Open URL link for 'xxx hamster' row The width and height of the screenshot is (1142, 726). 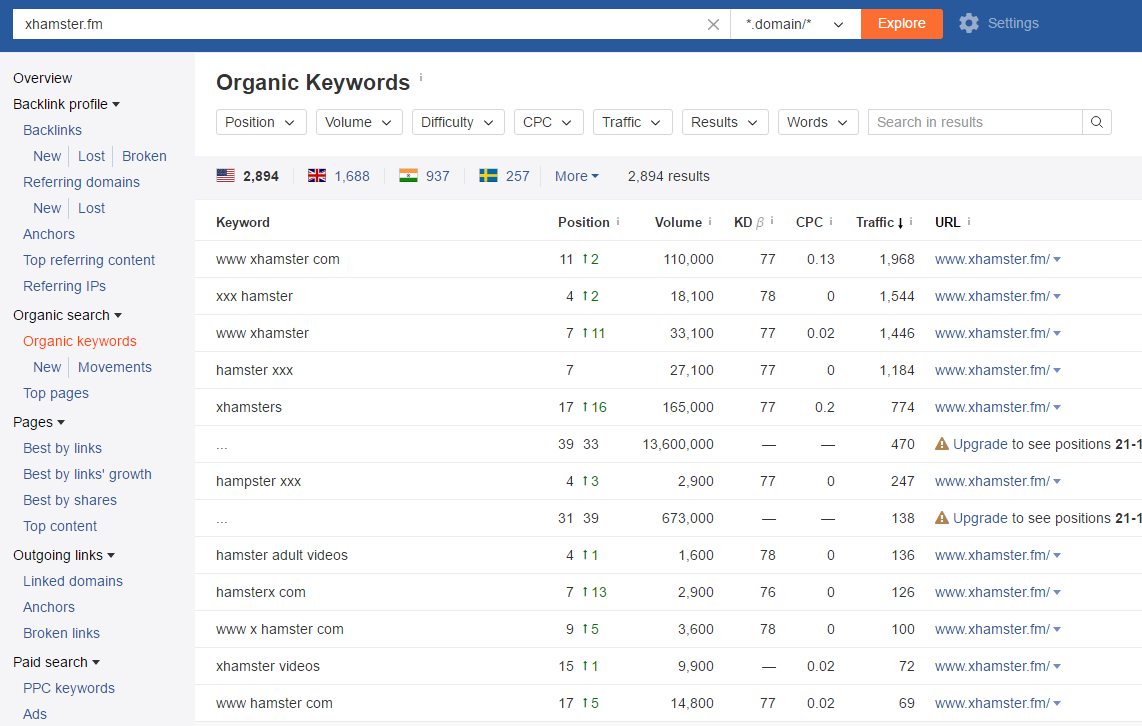click(992, 296)
